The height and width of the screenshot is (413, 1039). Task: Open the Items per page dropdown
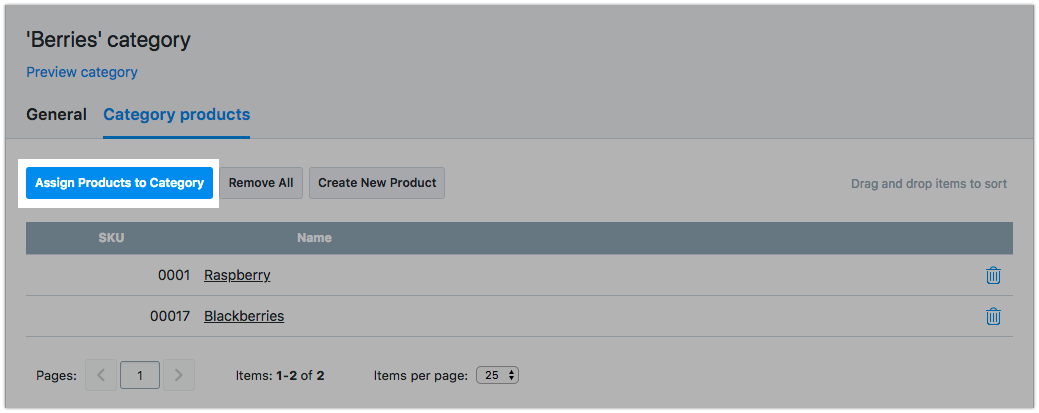coord(498,376)
